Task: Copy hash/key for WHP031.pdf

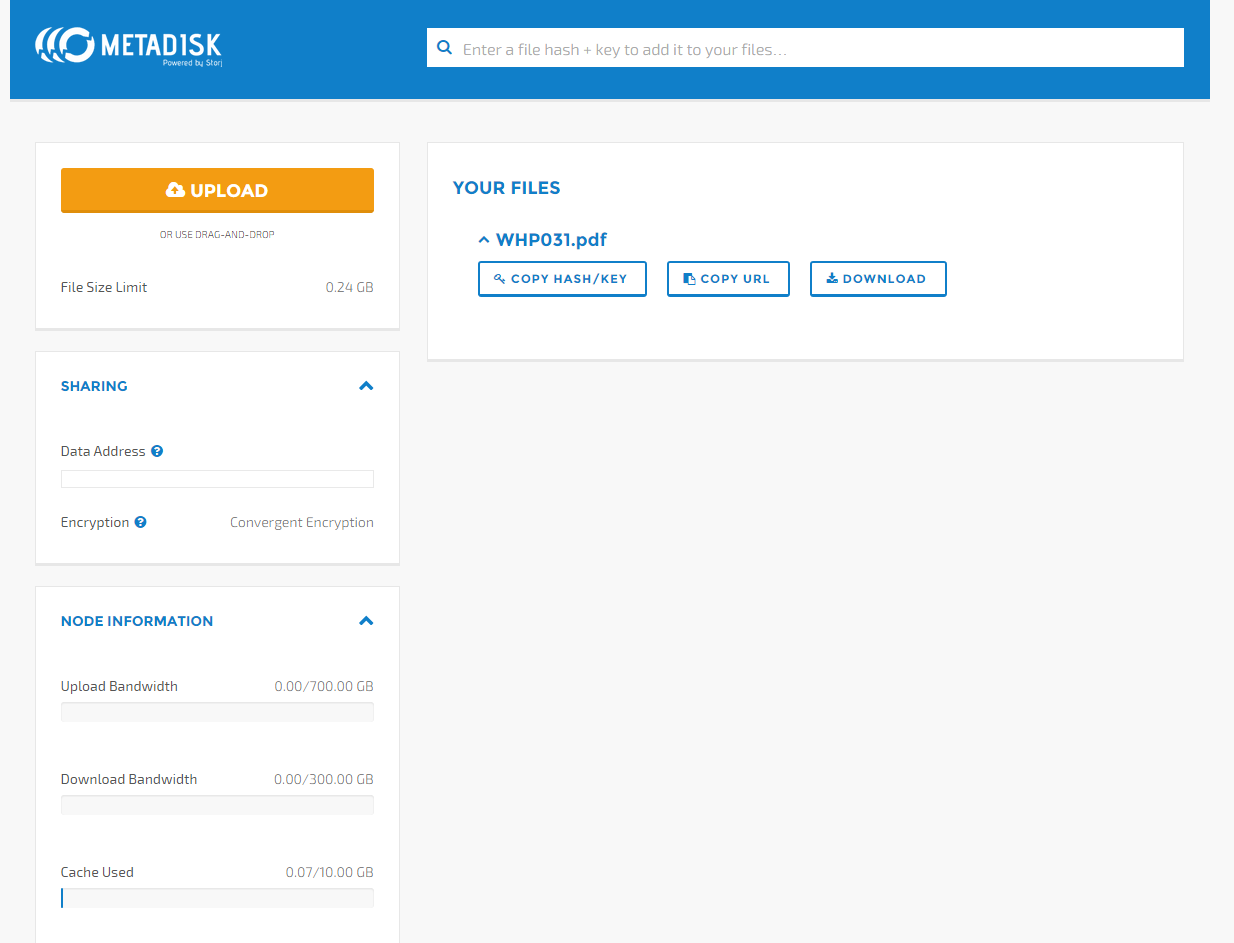Action: [x=562, y=279]
